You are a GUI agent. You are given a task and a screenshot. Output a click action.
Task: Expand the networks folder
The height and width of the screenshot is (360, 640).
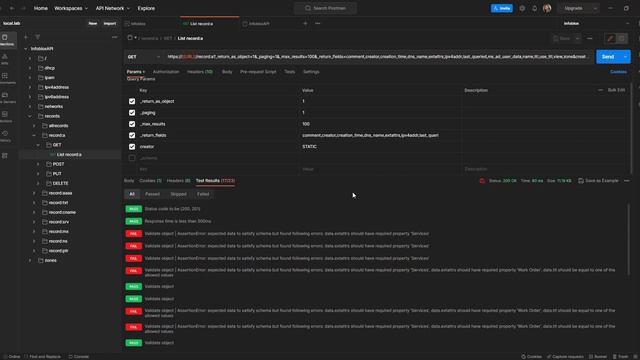30,107
